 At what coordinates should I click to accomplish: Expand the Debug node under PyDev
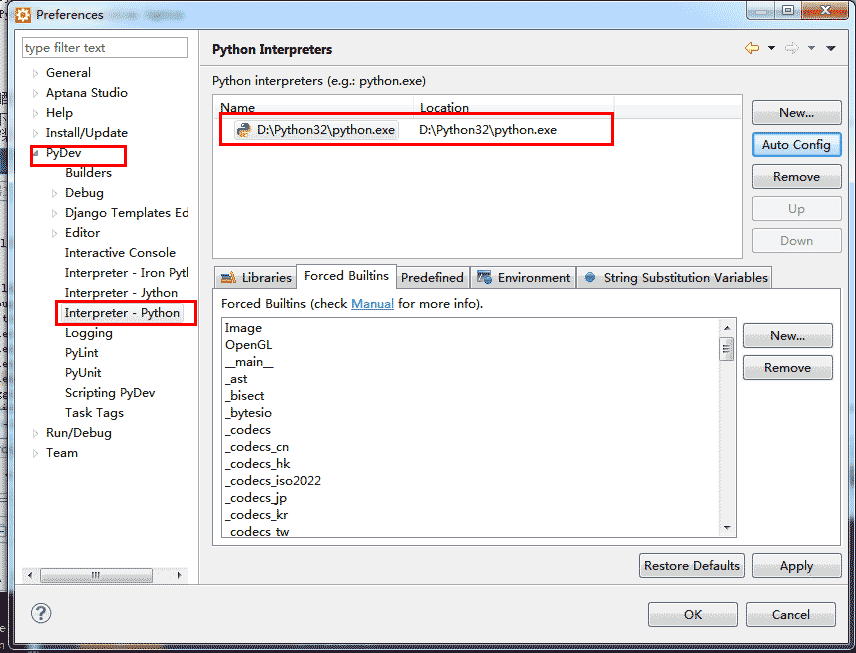tap(54, 193)
